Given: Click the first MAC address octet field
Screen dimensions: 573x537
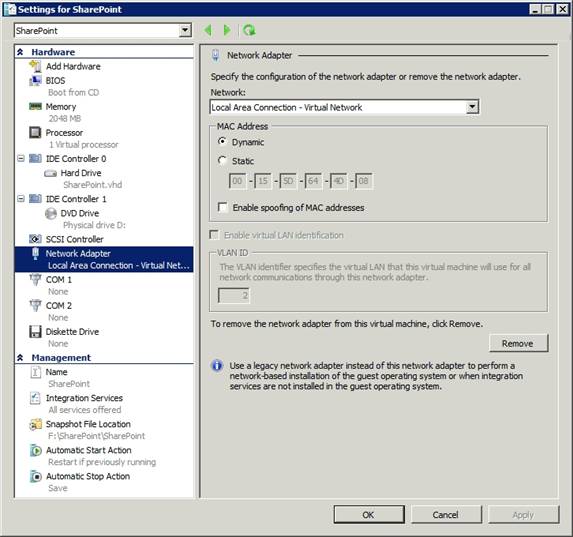Looking at the screenshot, I should click(x=237, y=181).
